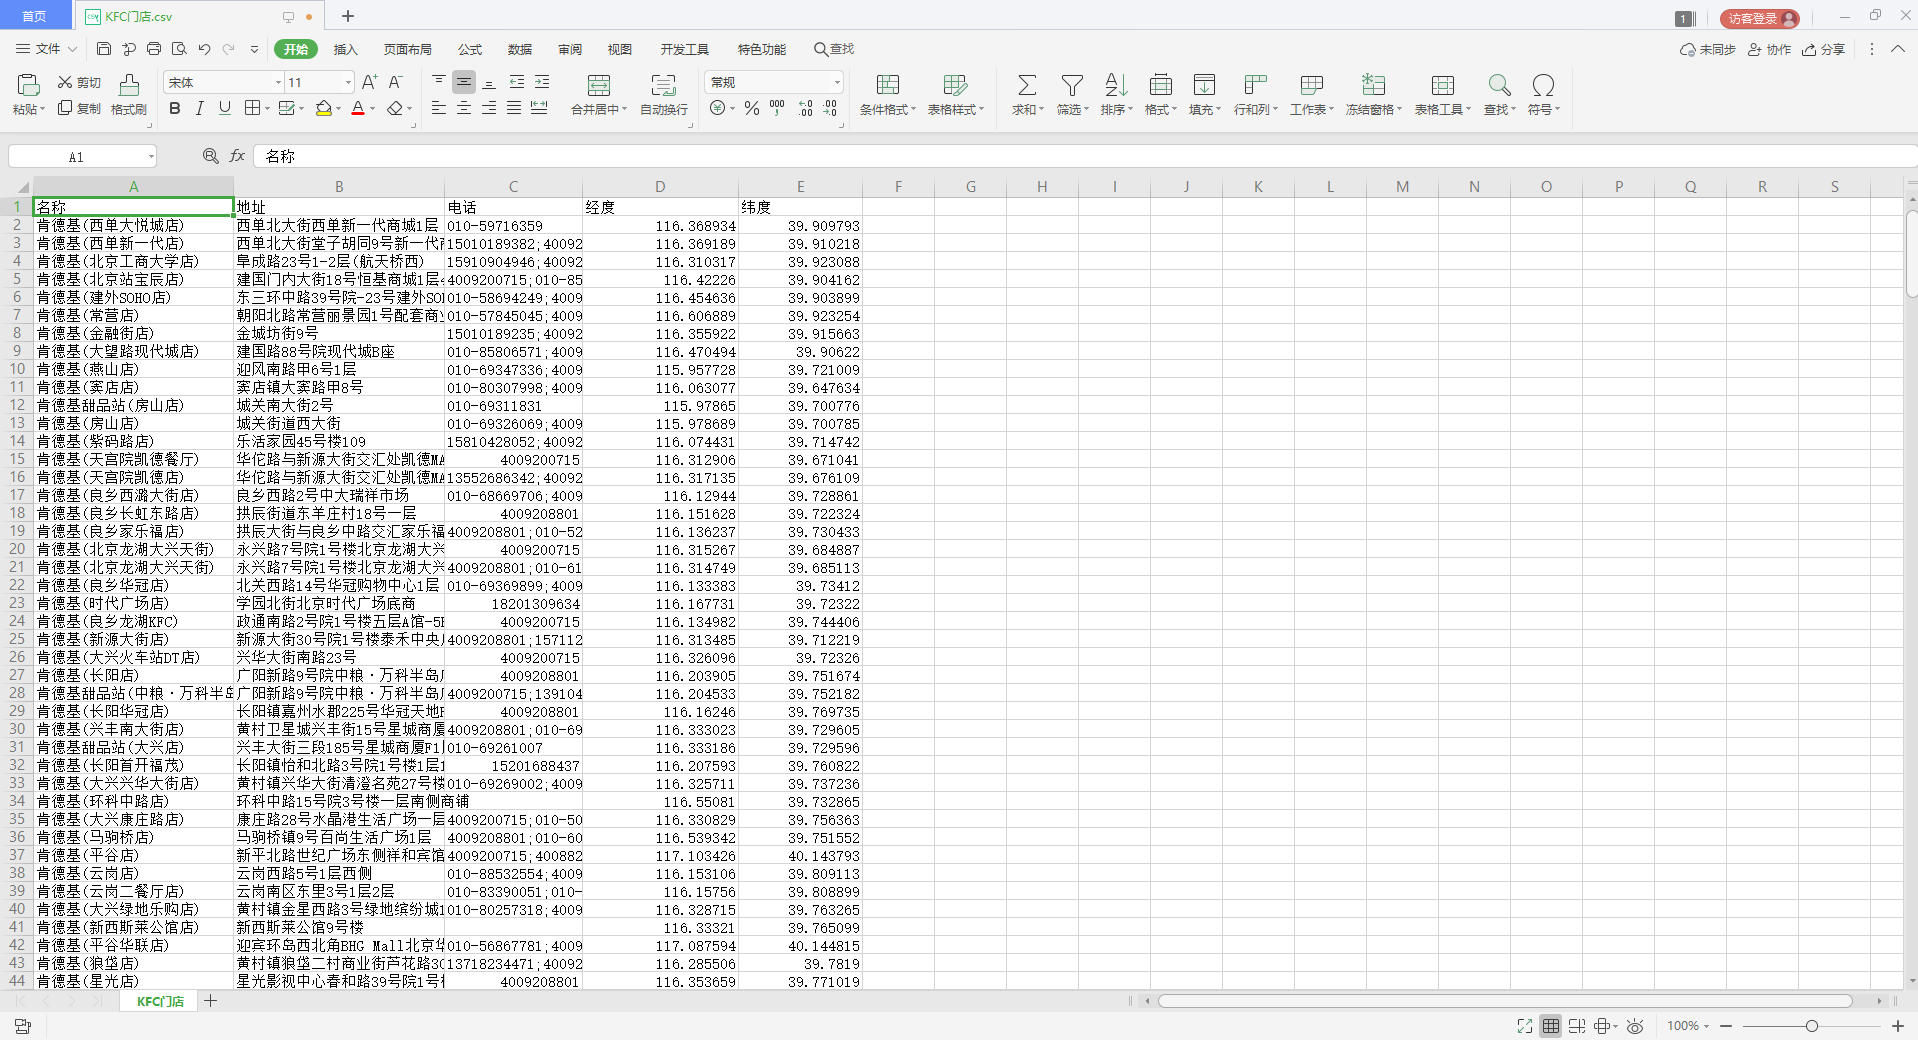Open the 数据 (Data) ribbon tab
Image resolution: width=1918 pixels, height=1040 pixels.
[519, 49]
